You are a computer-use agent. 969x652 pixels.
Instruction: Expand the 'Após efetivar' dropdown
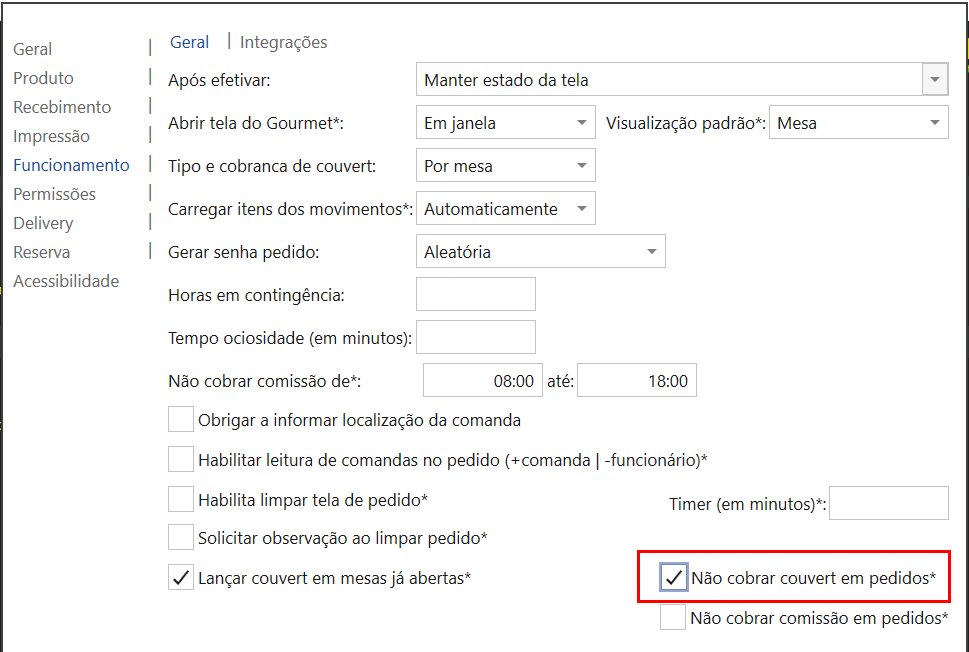(x=934, y=80)
